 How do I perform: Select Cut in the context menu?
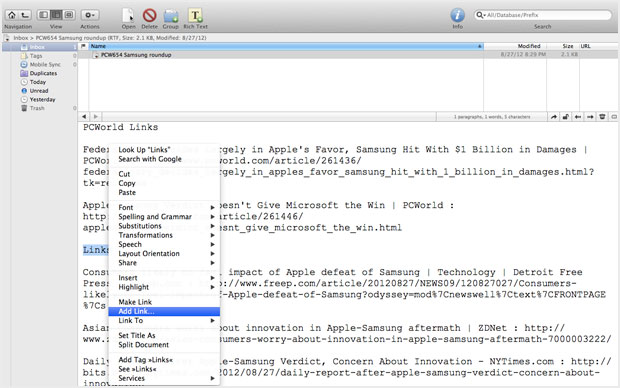[x=164, y=174]
